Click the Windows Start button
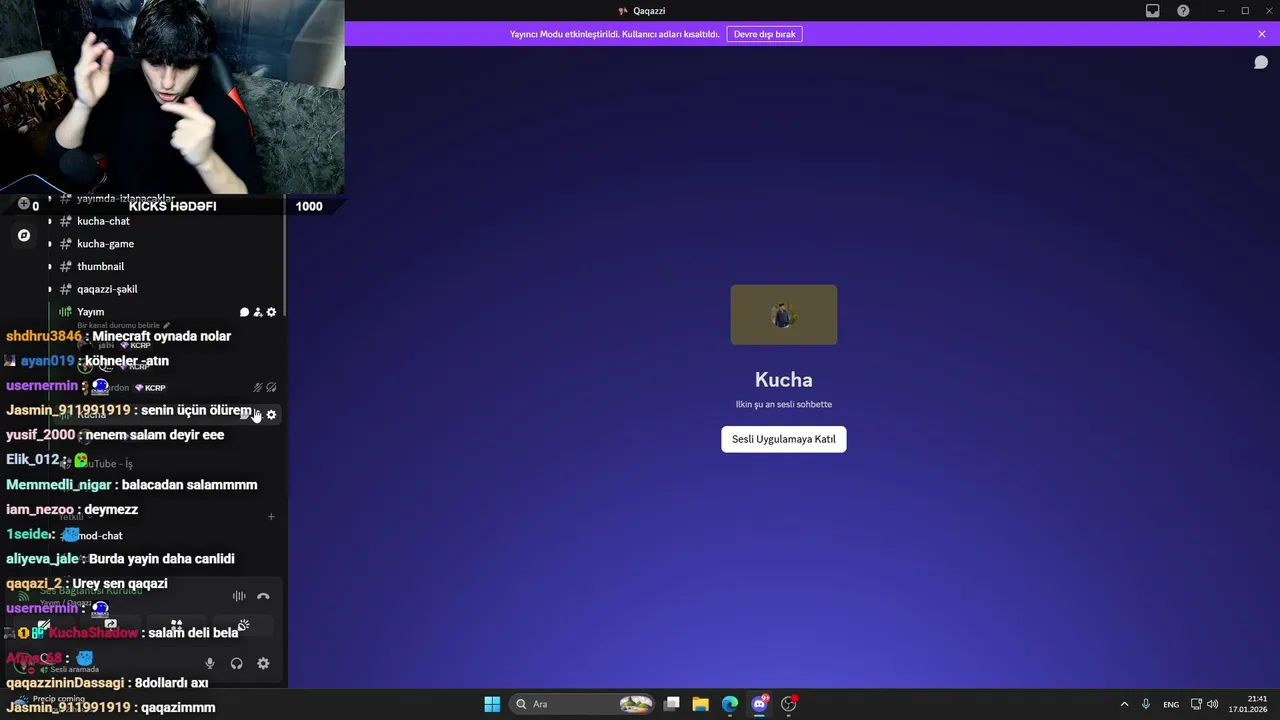 tap(492, 704)
